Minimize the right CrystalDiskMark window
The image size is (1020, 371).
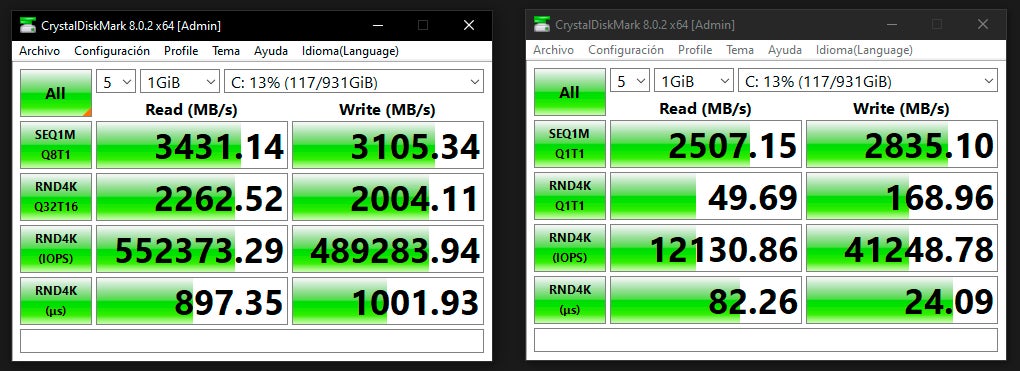[x=891, y=24]
